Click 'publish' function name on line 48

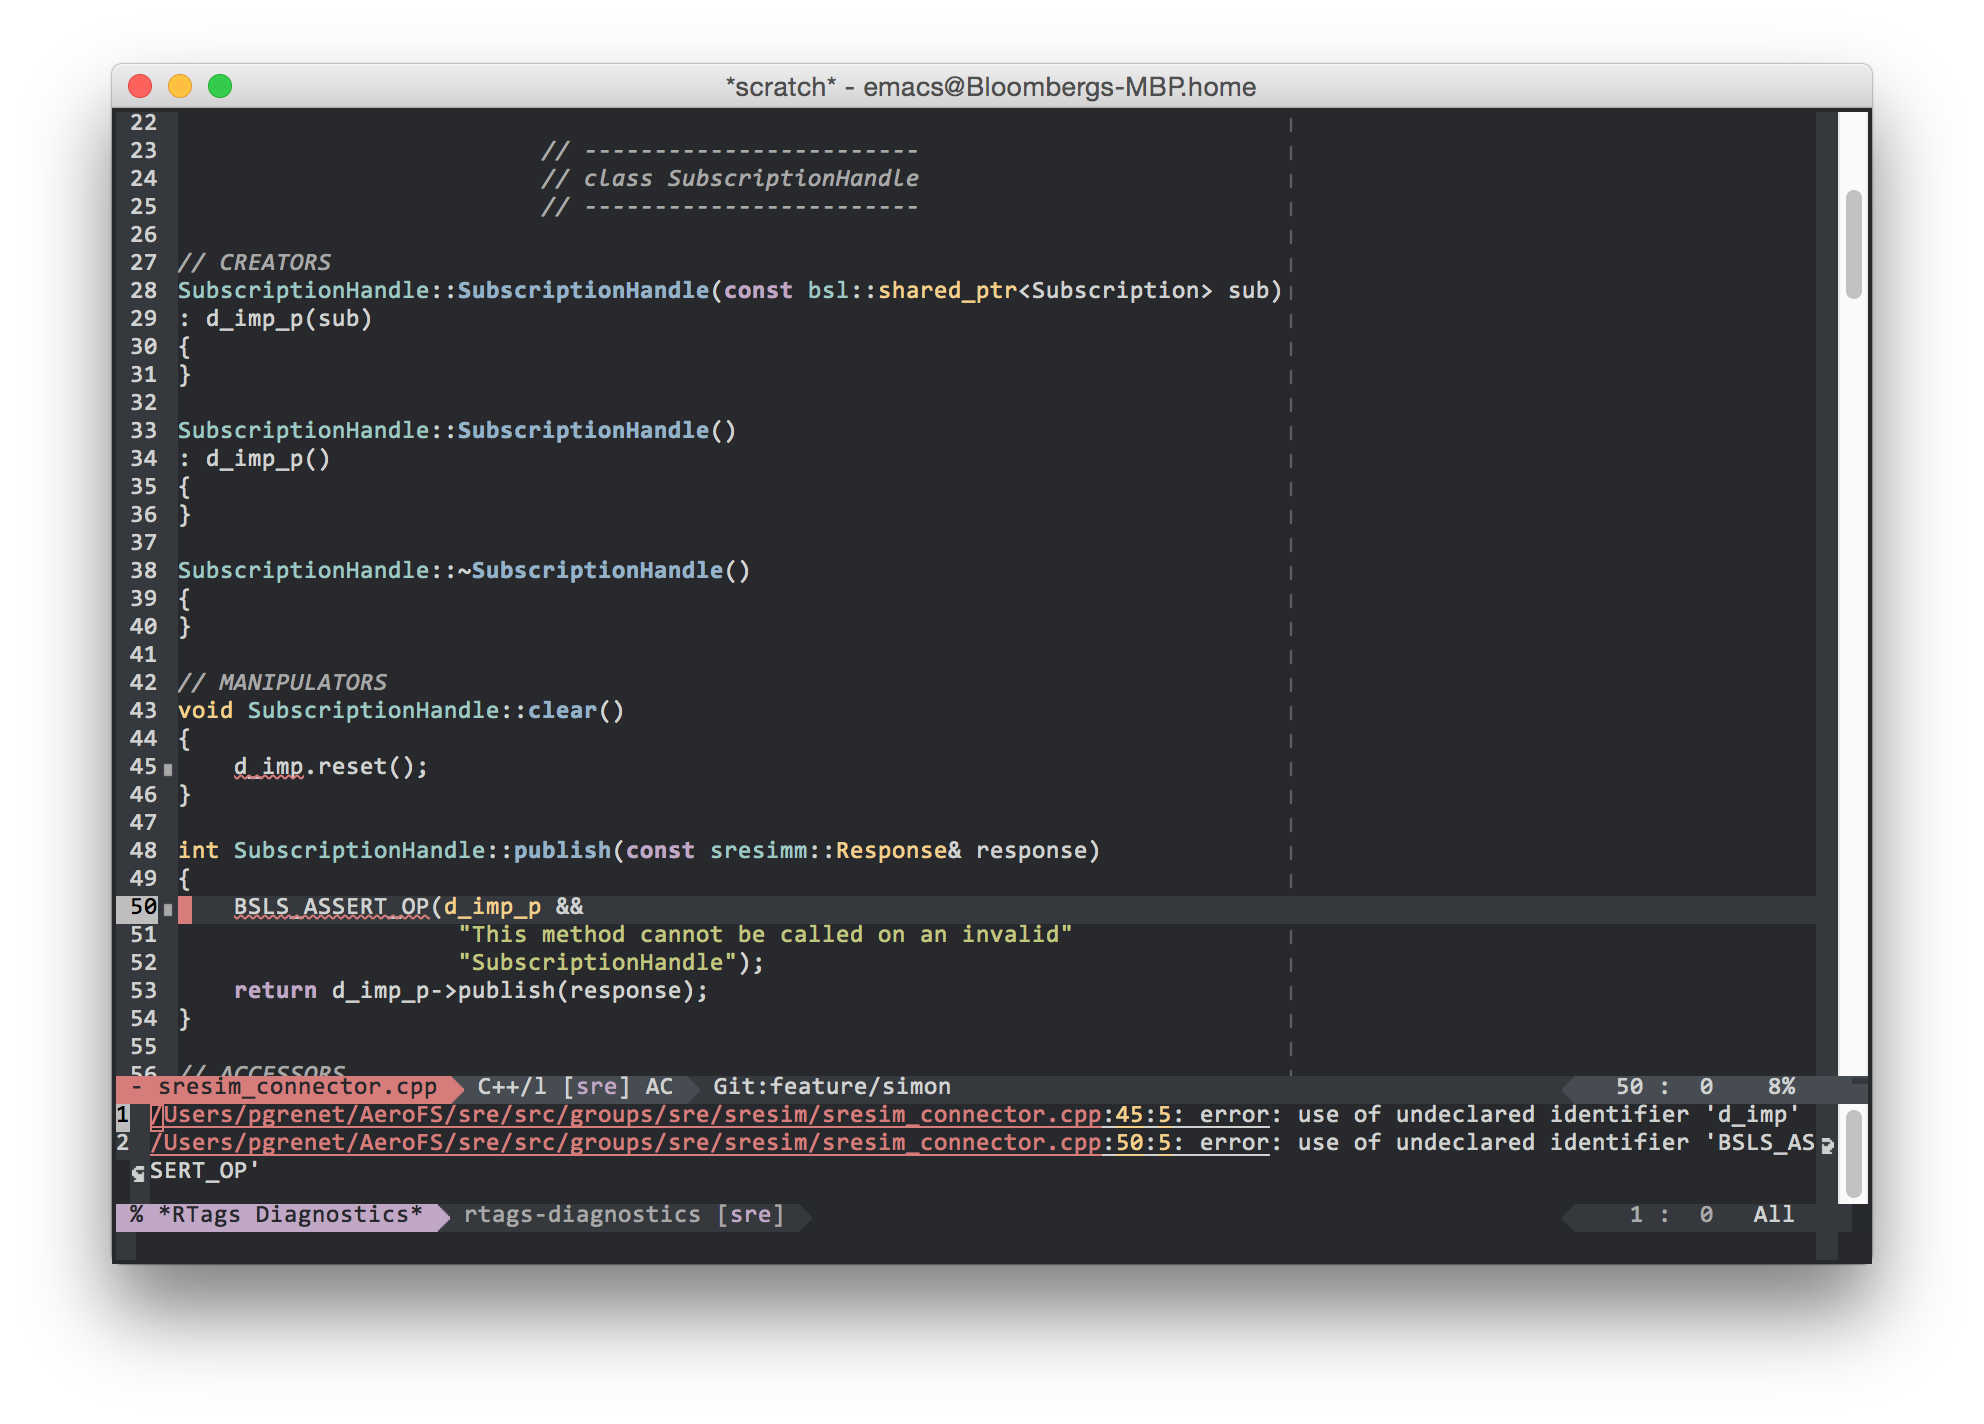pos(562,850)
